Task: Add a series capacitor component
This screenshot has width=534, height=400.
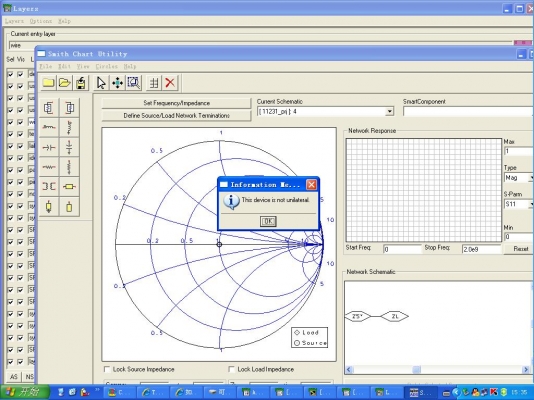Action: 49,147
